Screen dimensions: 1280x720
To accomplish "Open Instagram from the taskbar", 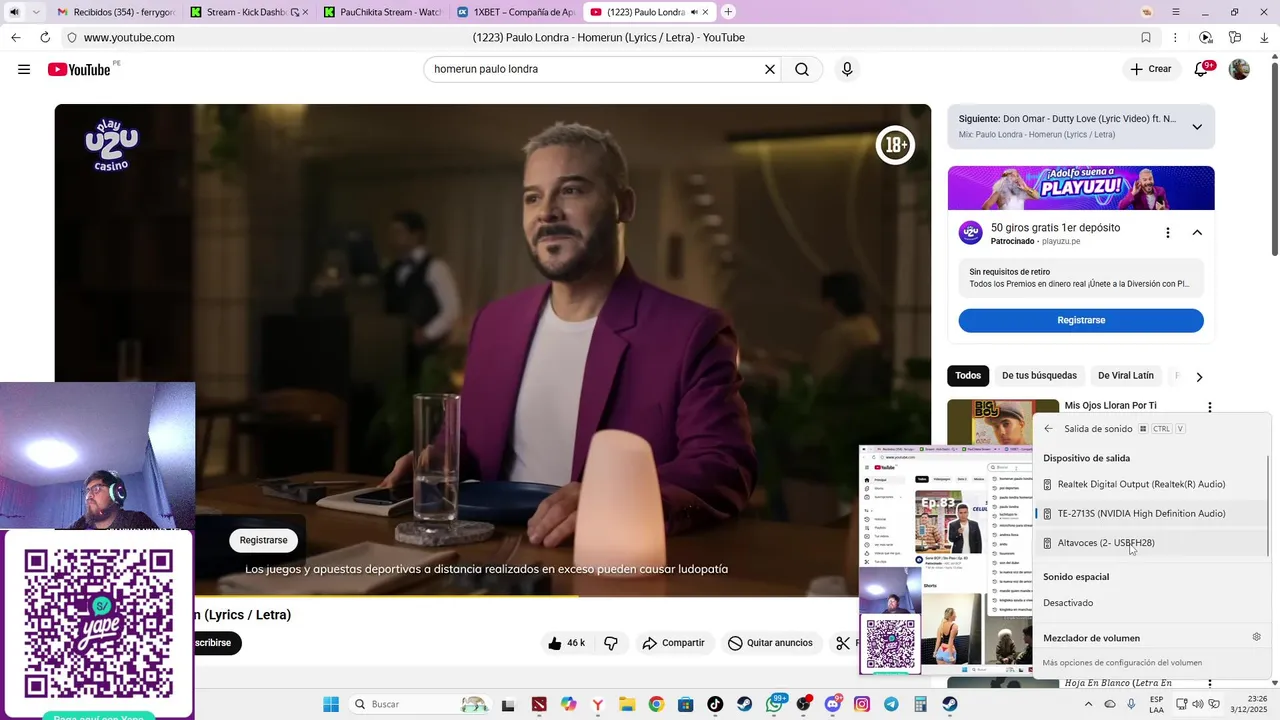I will pos(862,704).
